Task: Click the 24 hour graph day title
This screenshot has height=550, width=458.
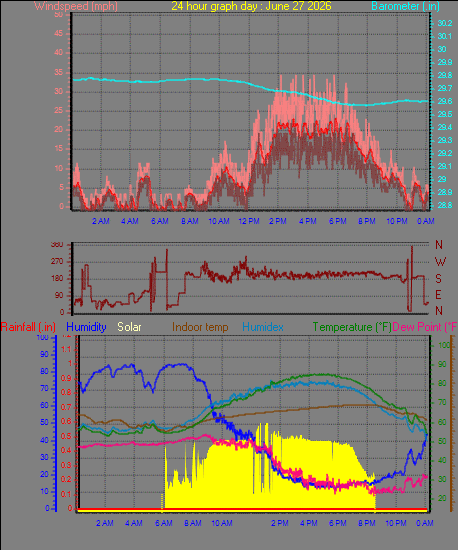Action: (251, 6)
